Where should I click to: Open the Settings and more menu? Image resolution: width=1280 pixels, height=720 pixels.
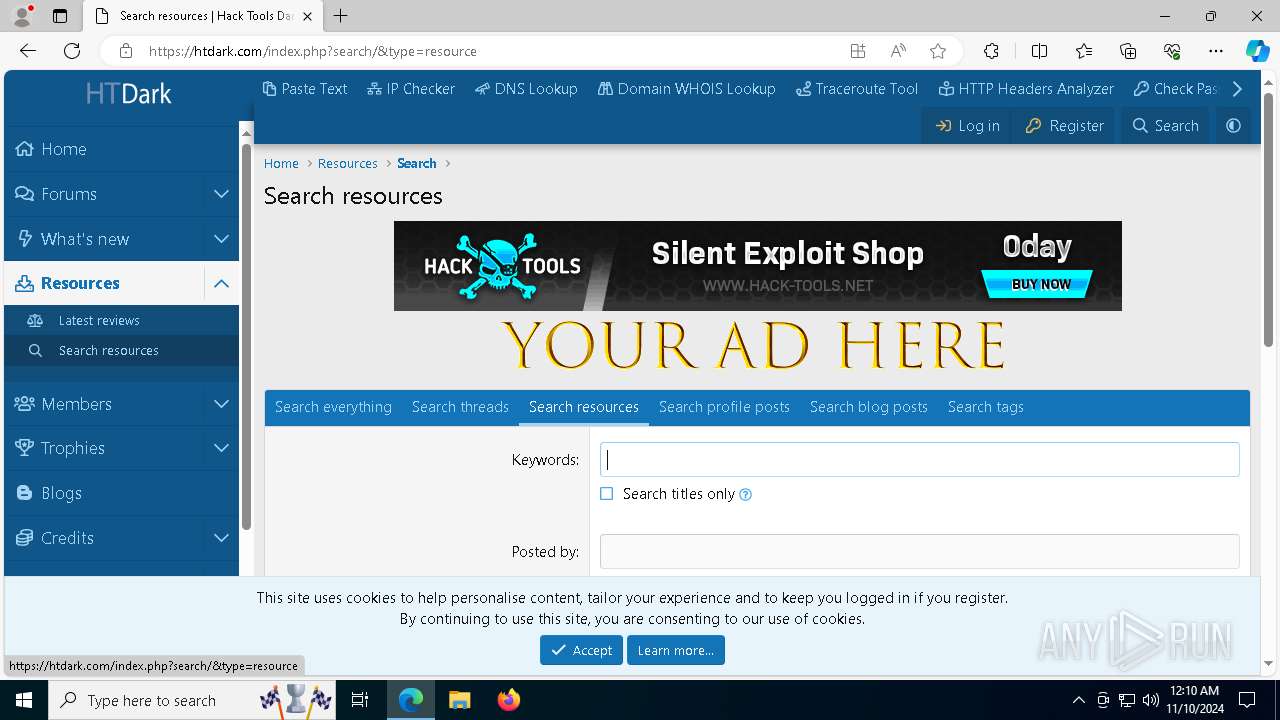(1216, 51)
